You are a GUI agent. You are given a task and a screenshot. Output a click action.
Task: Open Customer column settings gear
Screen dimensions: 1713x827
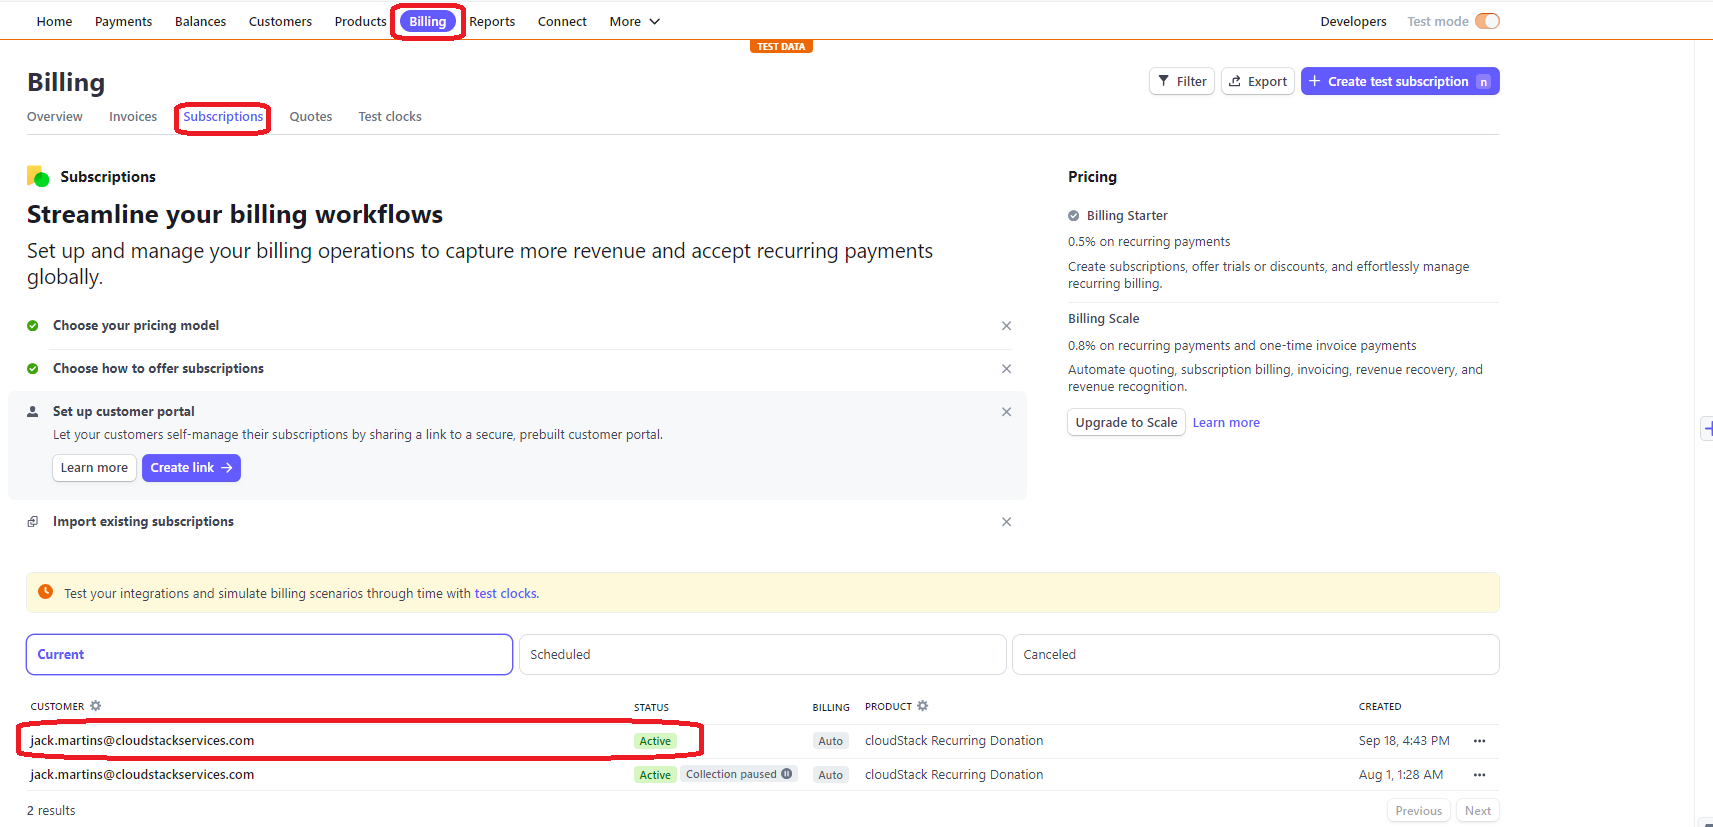[96, 706]
